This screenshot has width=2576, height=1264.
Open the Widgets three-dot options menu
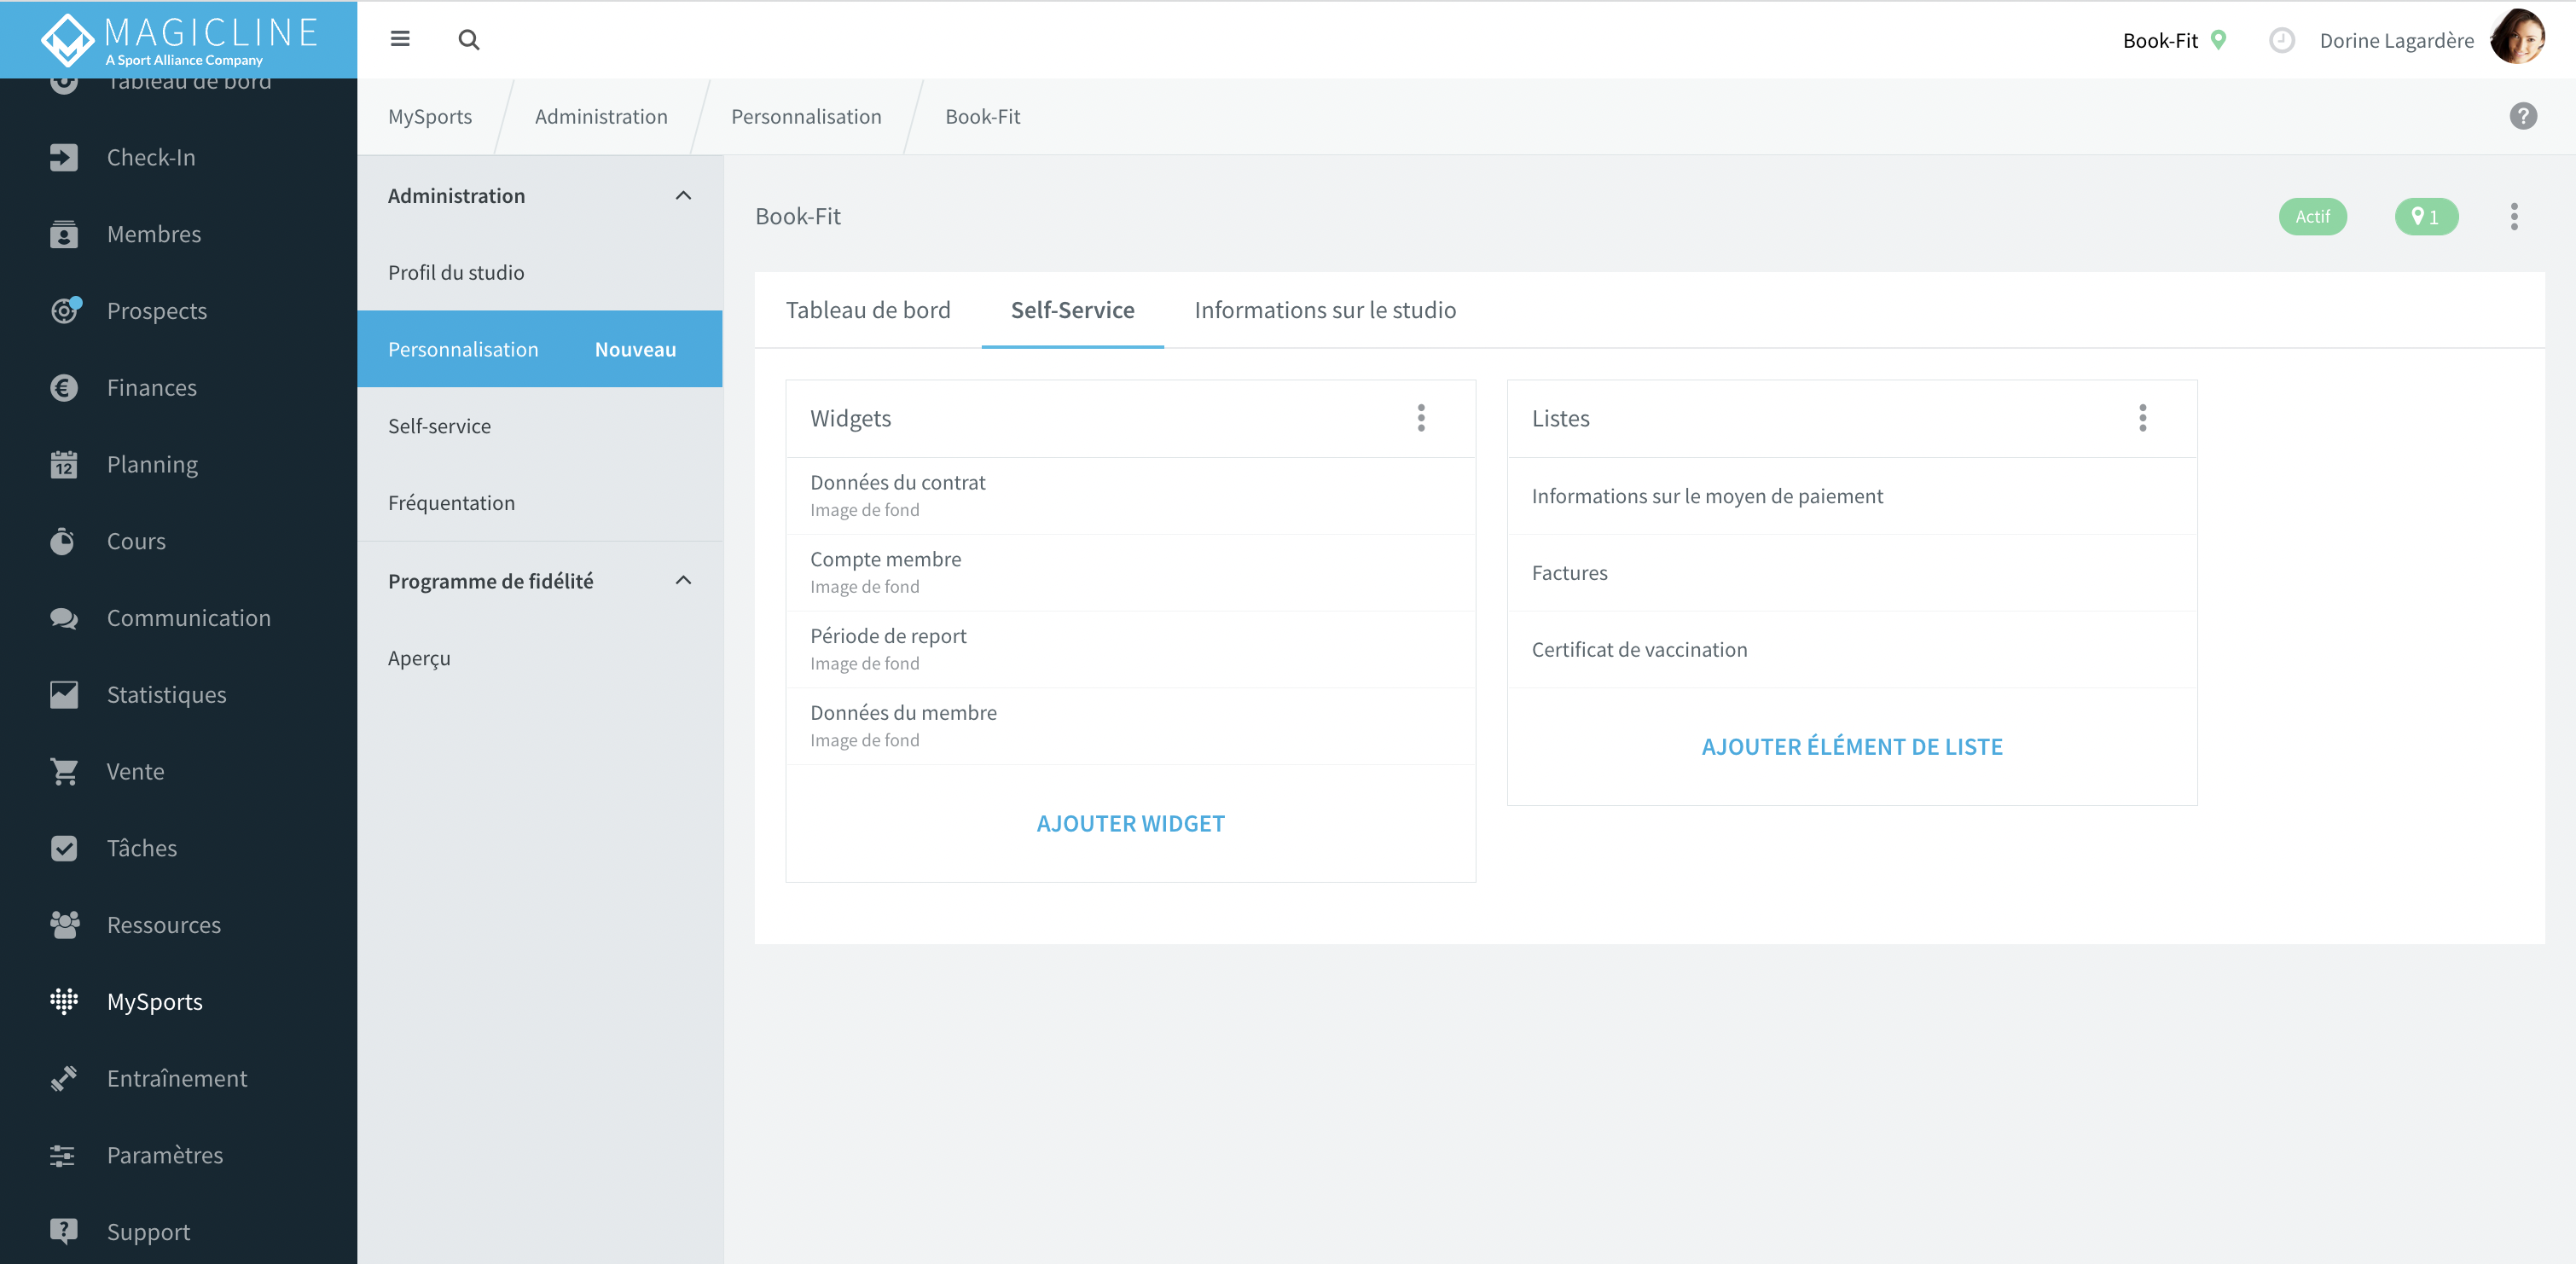(1421, 418)
